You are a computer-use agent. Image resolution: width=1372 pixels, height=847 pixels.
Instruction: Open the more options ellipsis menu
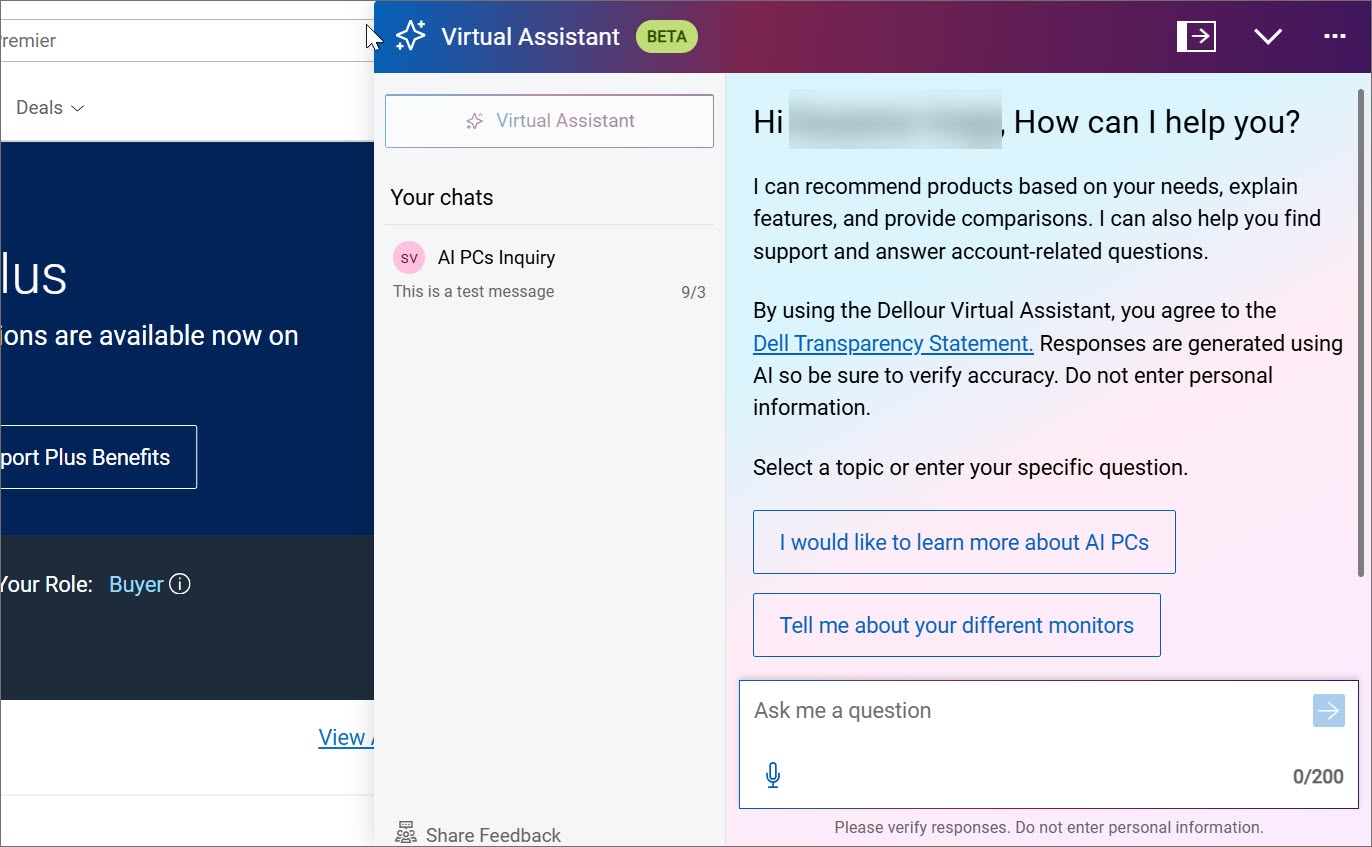pyautogui.click(x=1335, y=36)
